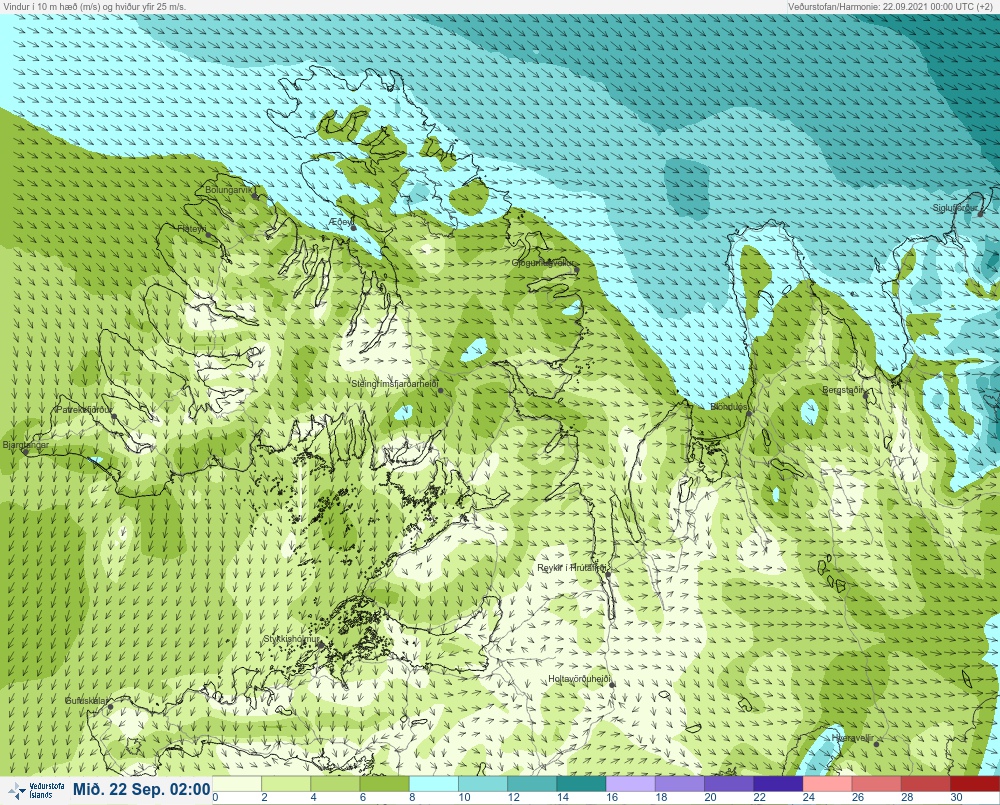1000x805 pixels.
Task: Click the legend scale number 0
Action: click(216, 797)
